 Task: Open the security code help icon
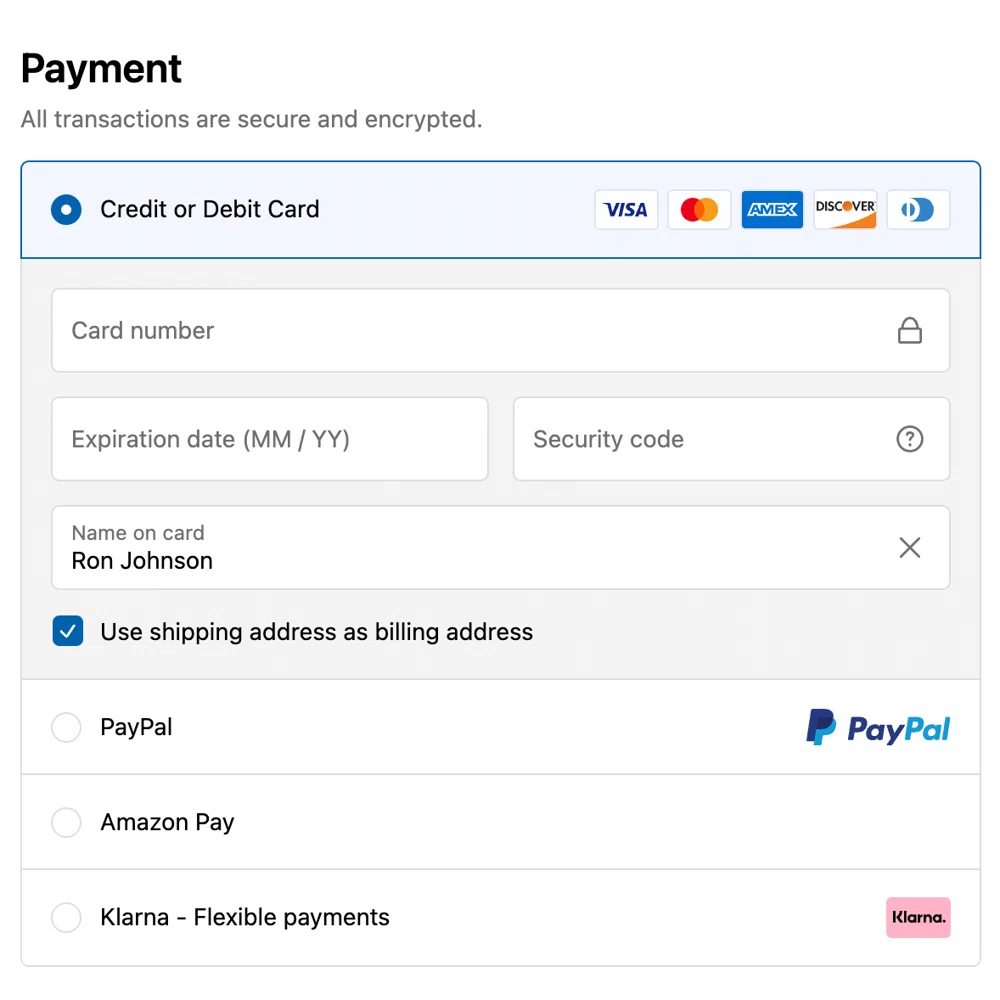pyautogui.click(x=909, y=439)
